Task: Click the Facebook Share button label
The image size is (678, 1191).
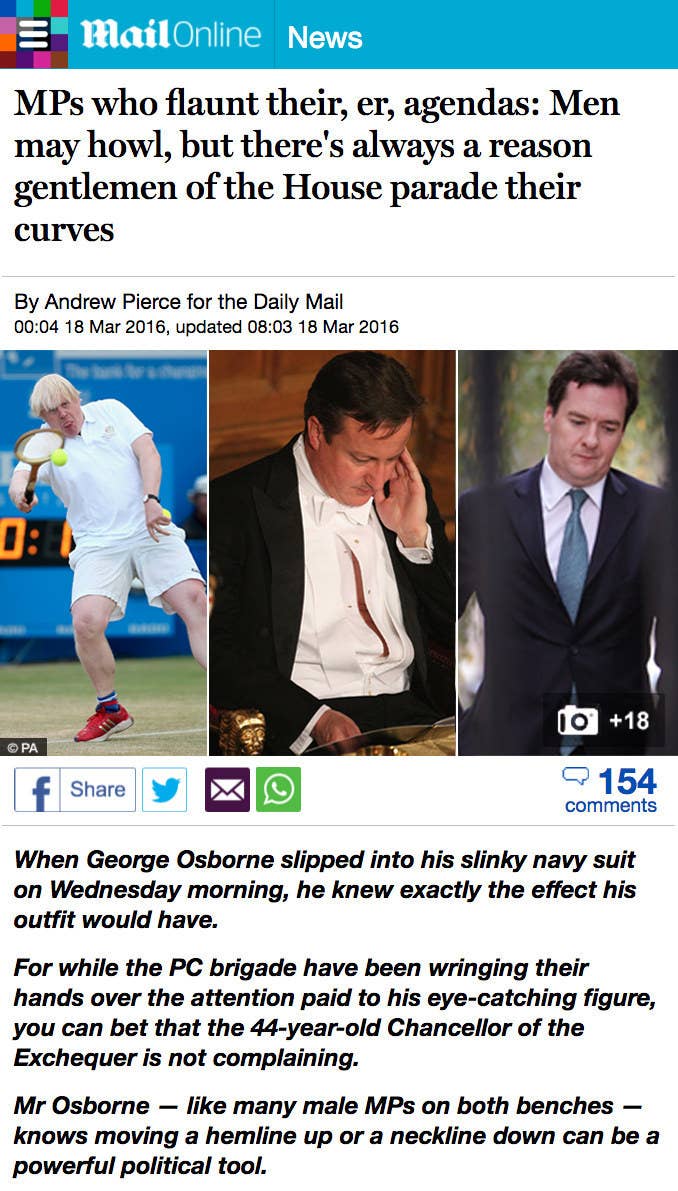Action: 98,790
